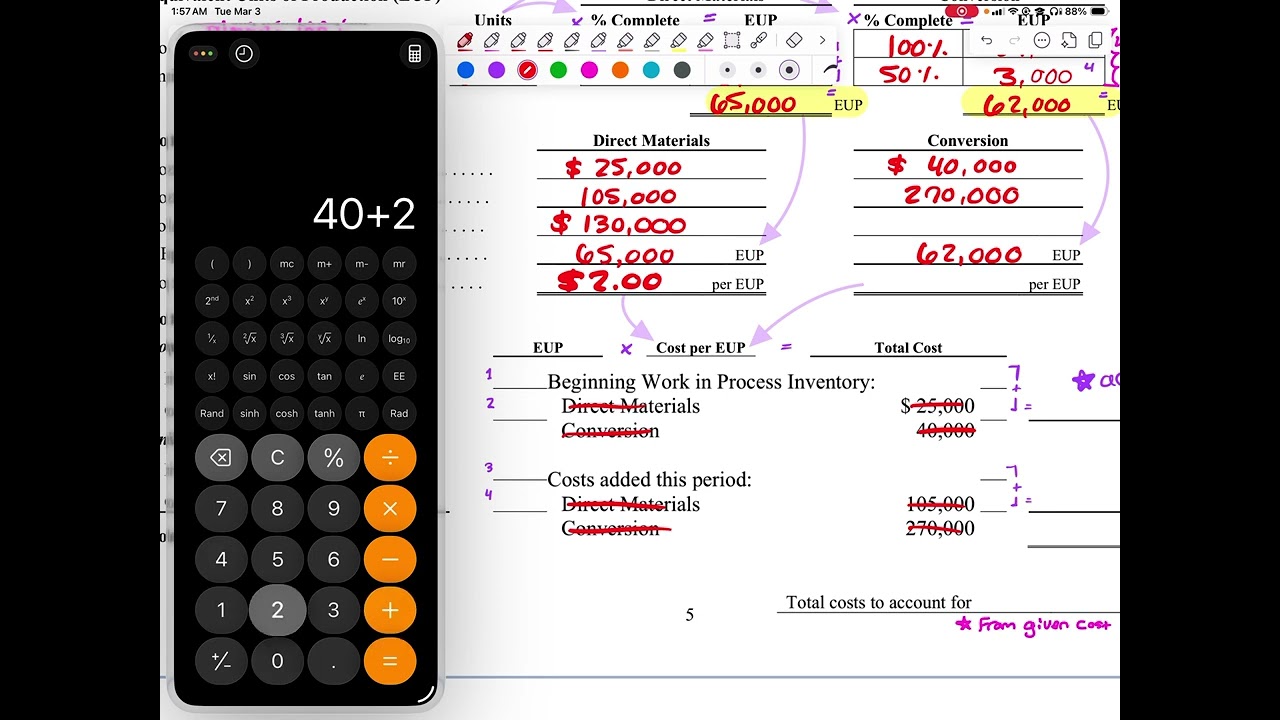Tap the calculator backspace delete key
The width and height of the screenshot is (1280, 720).
coord(221,458)
